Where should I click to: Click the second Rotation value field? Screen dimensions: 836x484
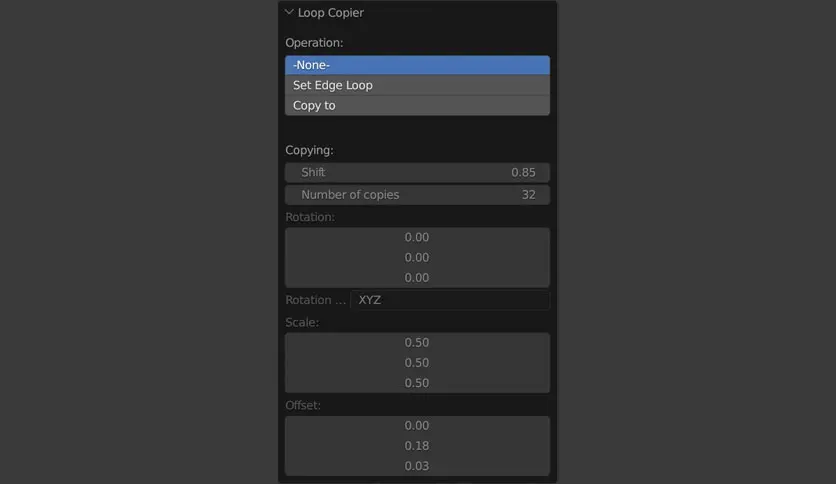tap(417, 257)
